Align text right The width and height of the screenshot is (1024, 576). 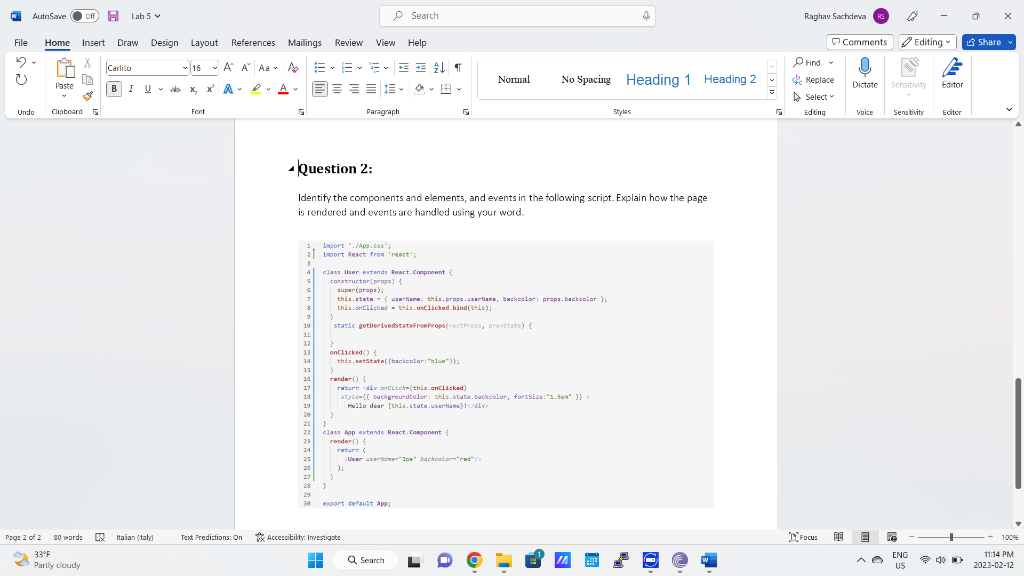point(354,89)
